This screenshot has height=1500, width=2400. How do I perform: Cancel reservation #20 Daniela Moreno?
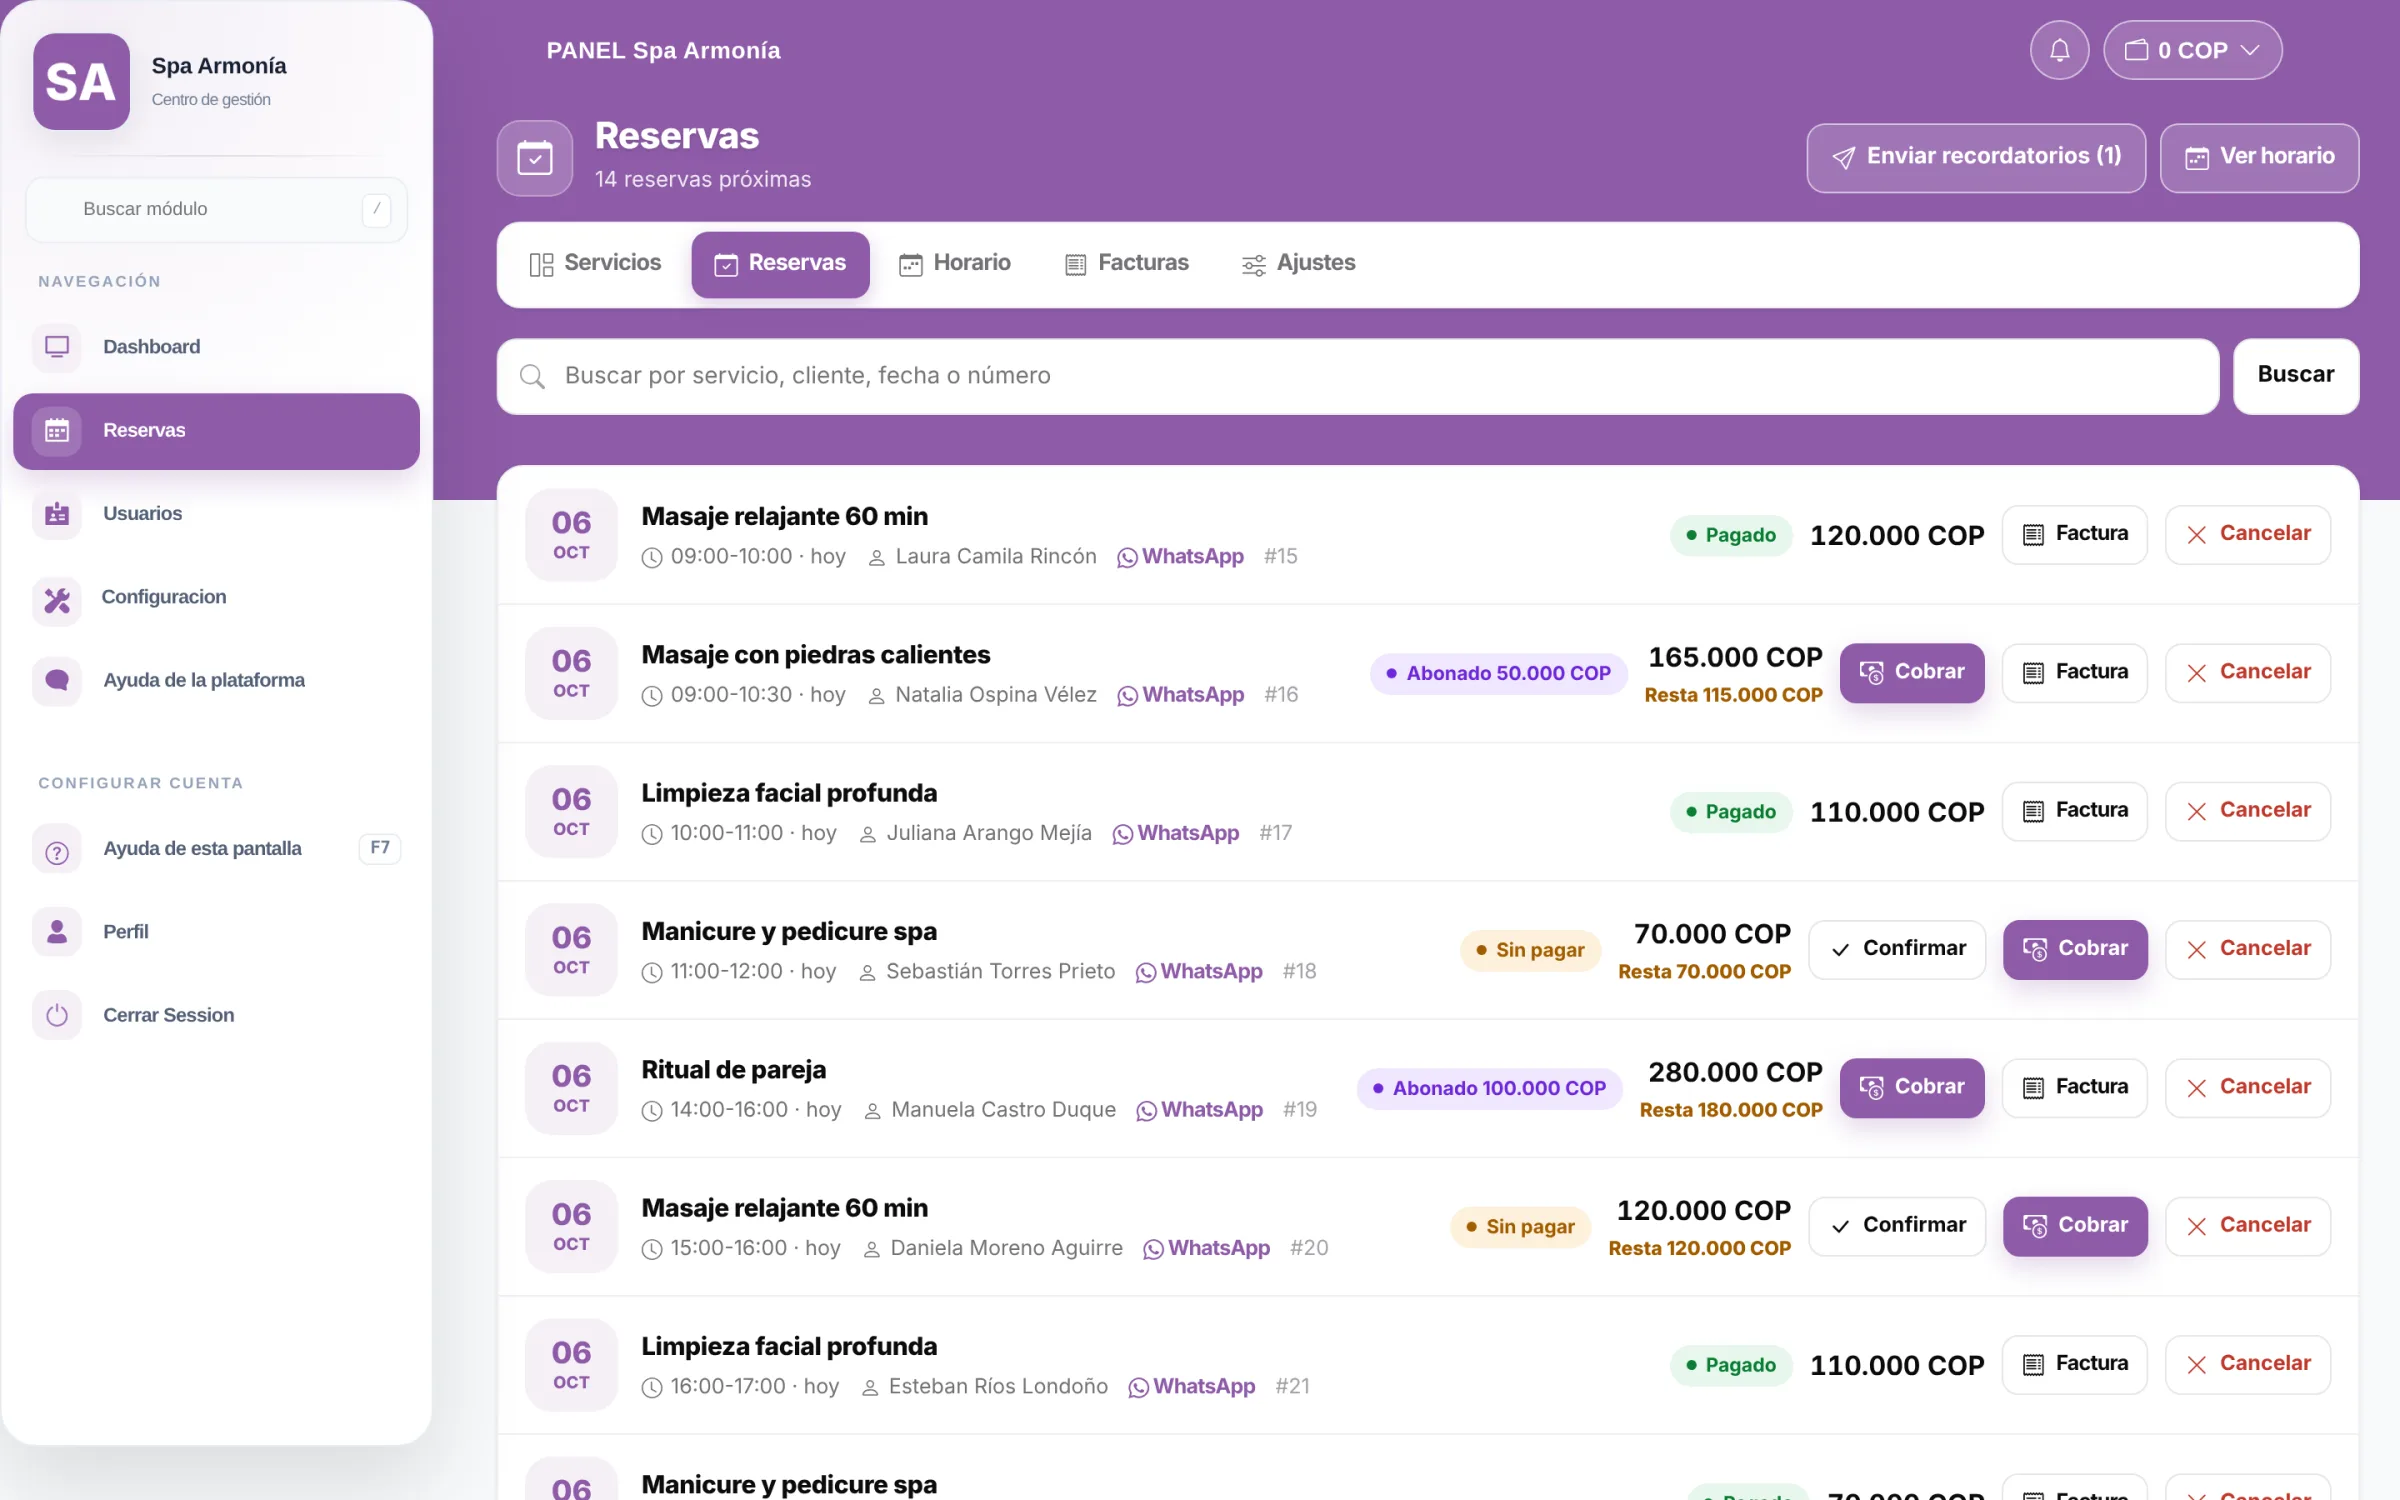[x=2247, y=1226]
